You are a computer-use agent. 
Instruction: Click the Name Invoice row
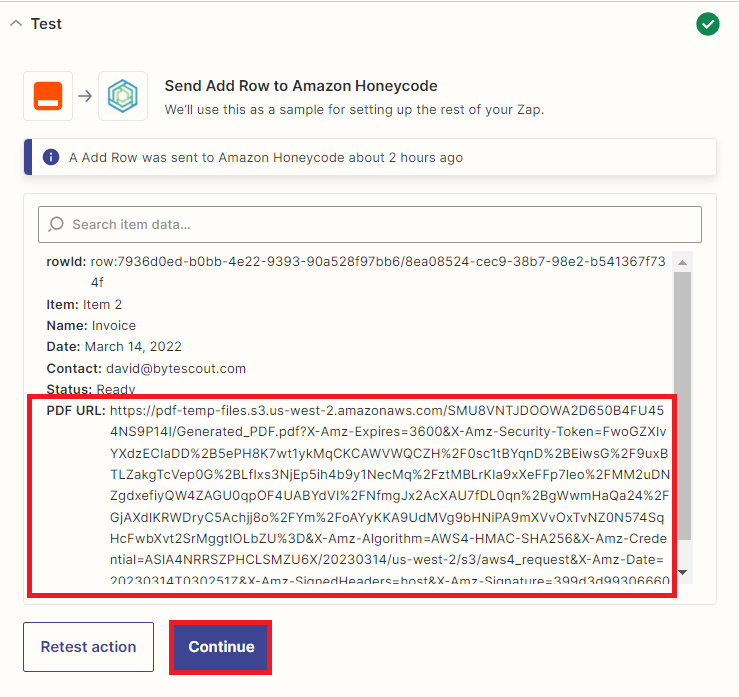pos(91,326)
